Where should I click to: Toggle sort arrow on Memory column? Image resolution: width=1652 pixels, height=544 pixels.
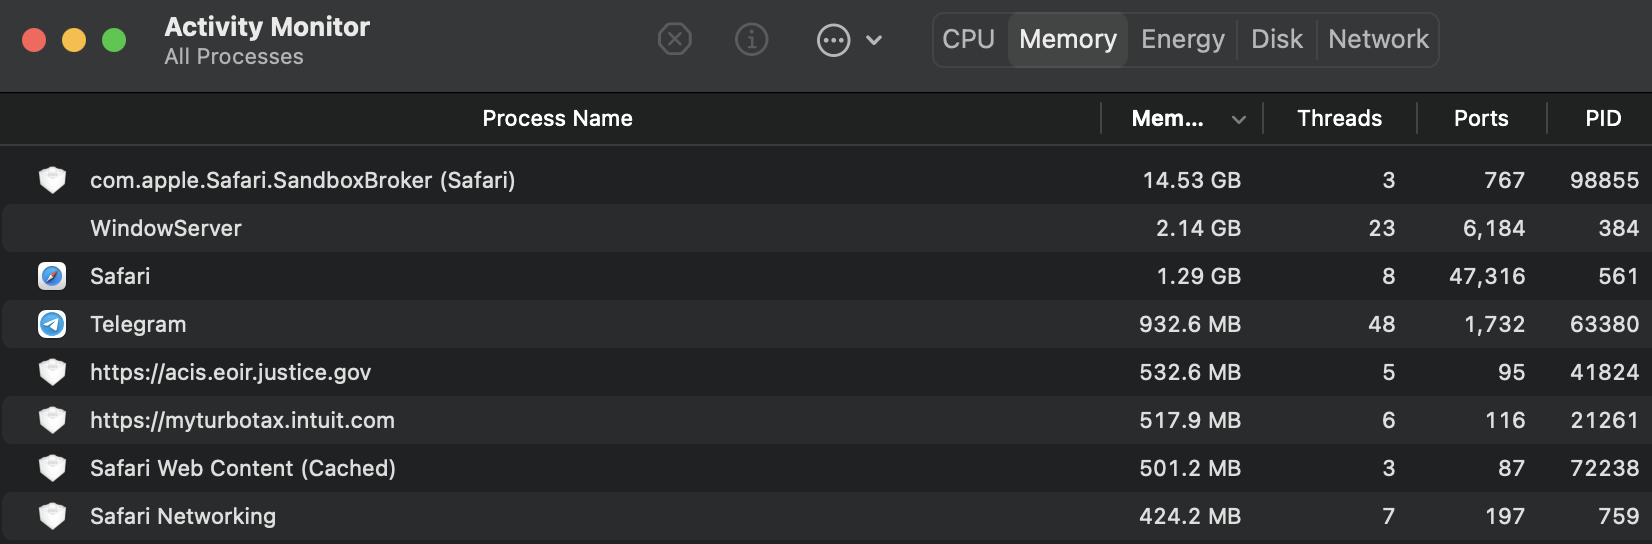[x=1239, y=119]
